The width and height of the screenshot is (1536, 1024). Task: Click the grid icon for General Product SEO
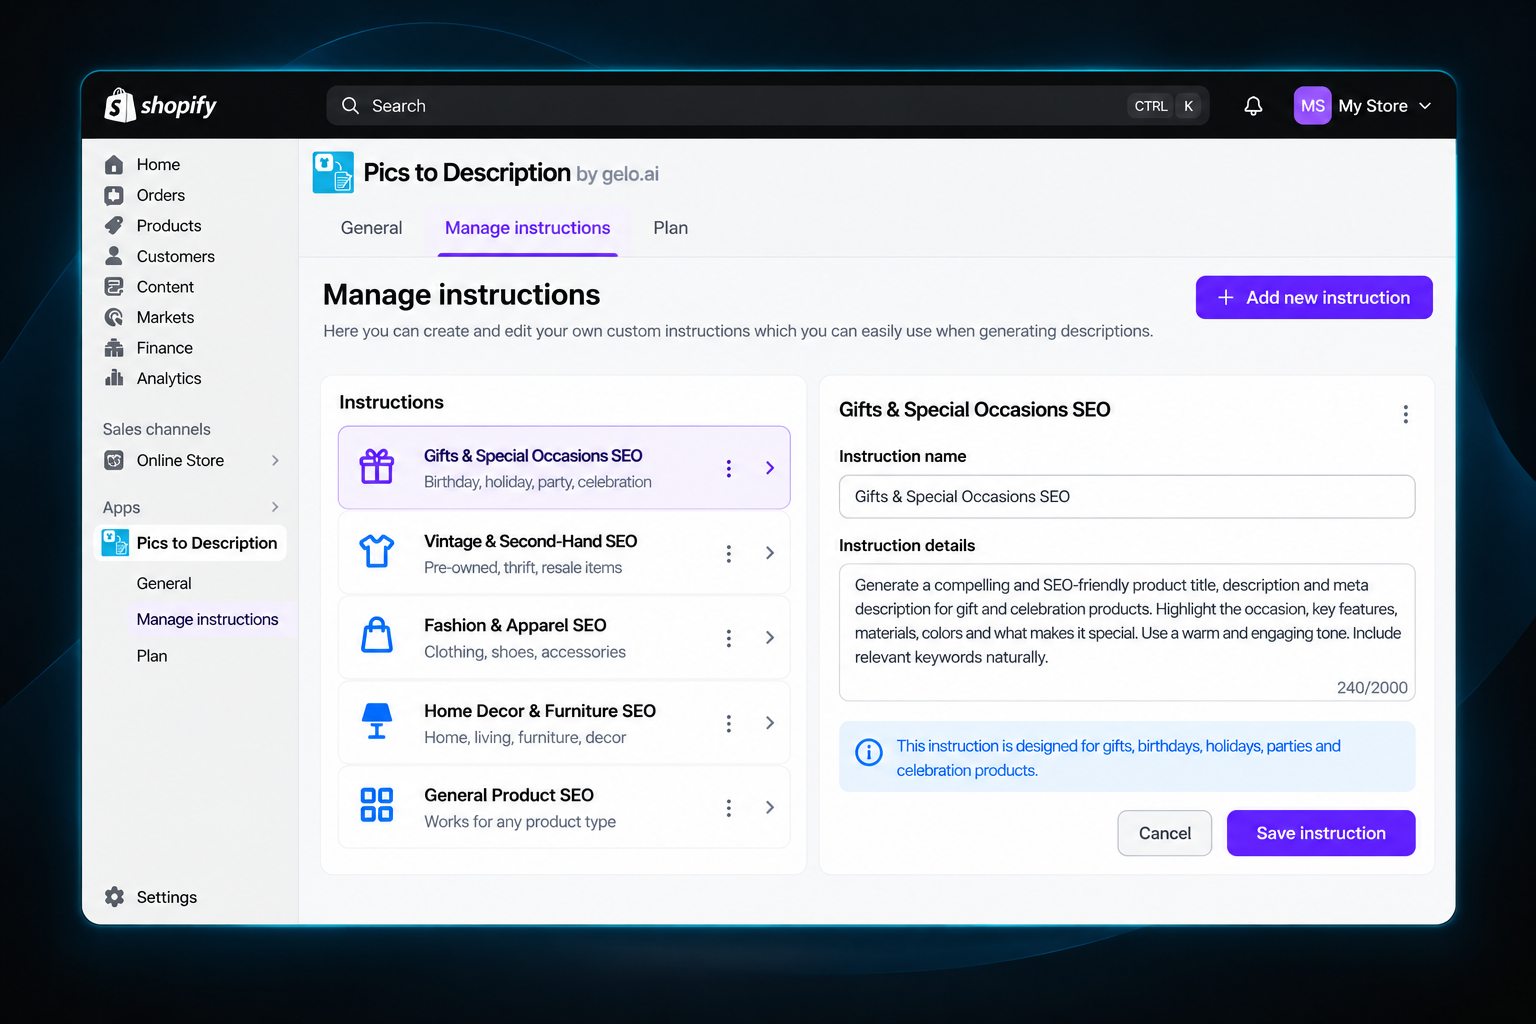click(377, 805)
